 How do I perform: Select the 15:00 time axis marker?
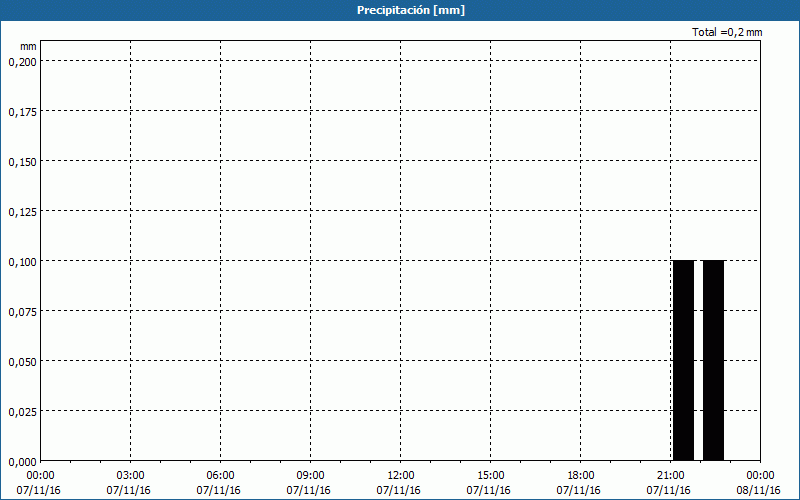pos(490,475)
